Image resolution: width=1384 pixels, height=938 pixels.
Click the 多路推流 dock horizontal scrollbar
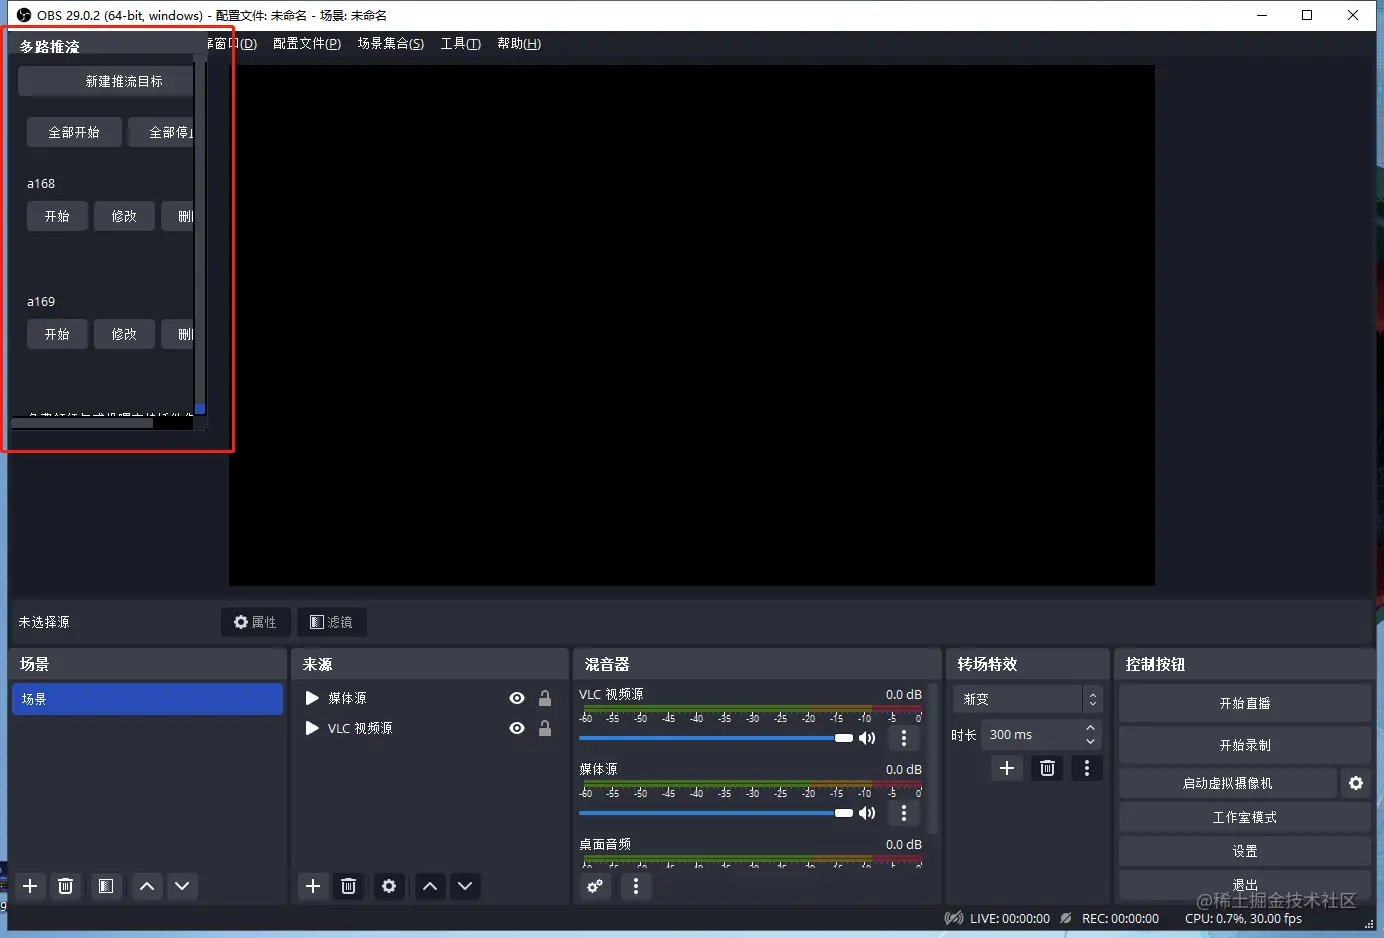pos(82,423)
